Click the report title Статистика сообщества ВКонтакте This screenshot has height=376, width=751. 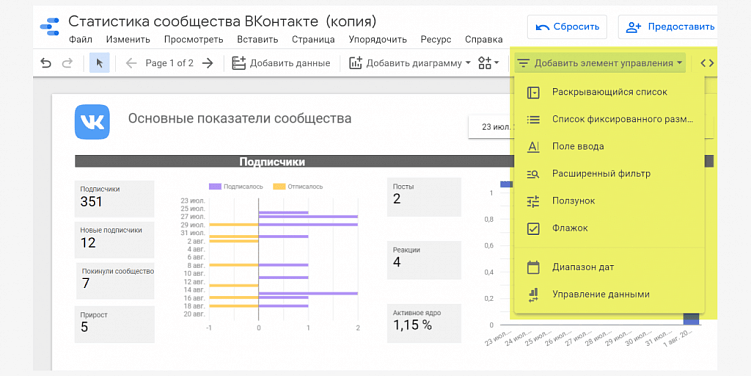tap(223, 22)
